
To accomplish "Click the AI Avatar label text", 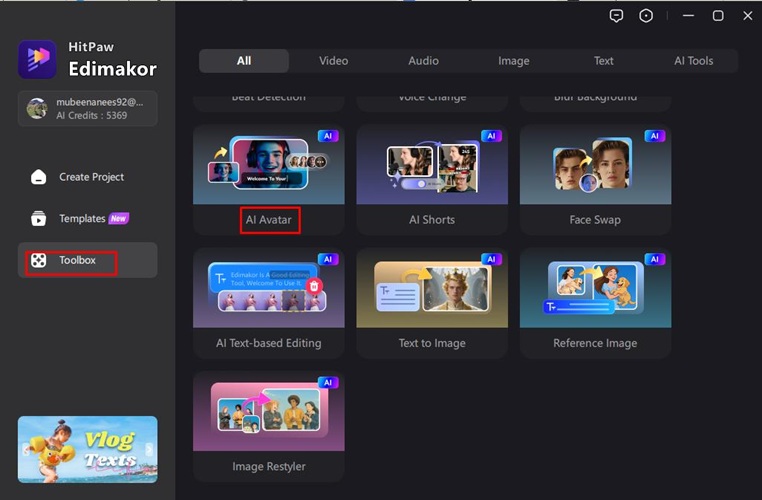I will pos(269,220).
